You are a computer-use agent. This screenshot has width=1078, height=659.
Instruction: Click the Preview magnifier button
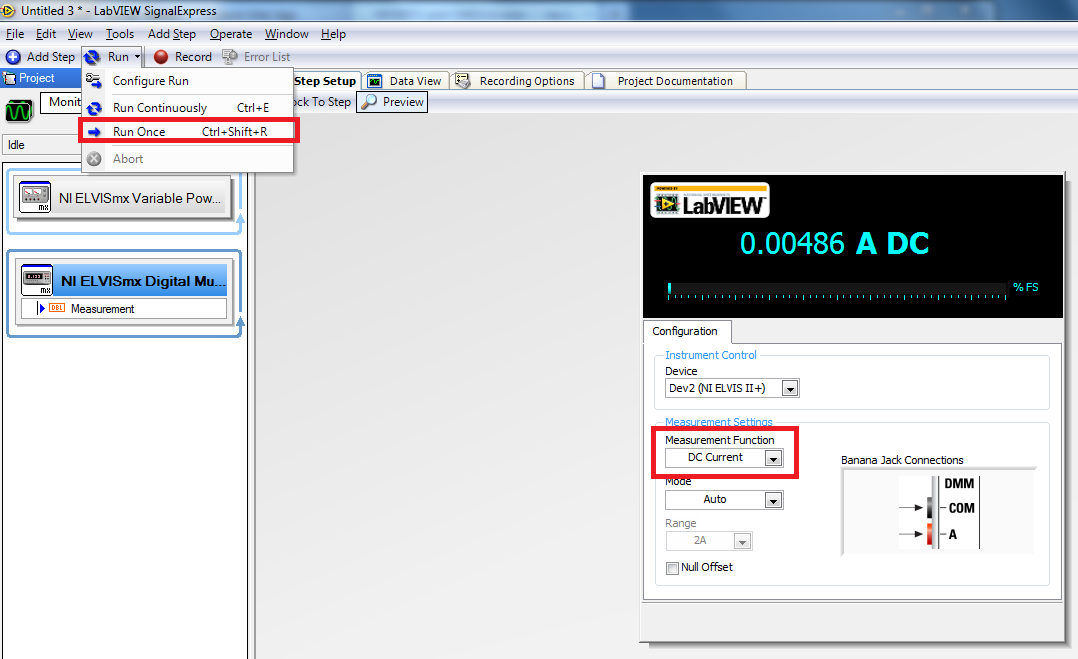coord(392,102)
